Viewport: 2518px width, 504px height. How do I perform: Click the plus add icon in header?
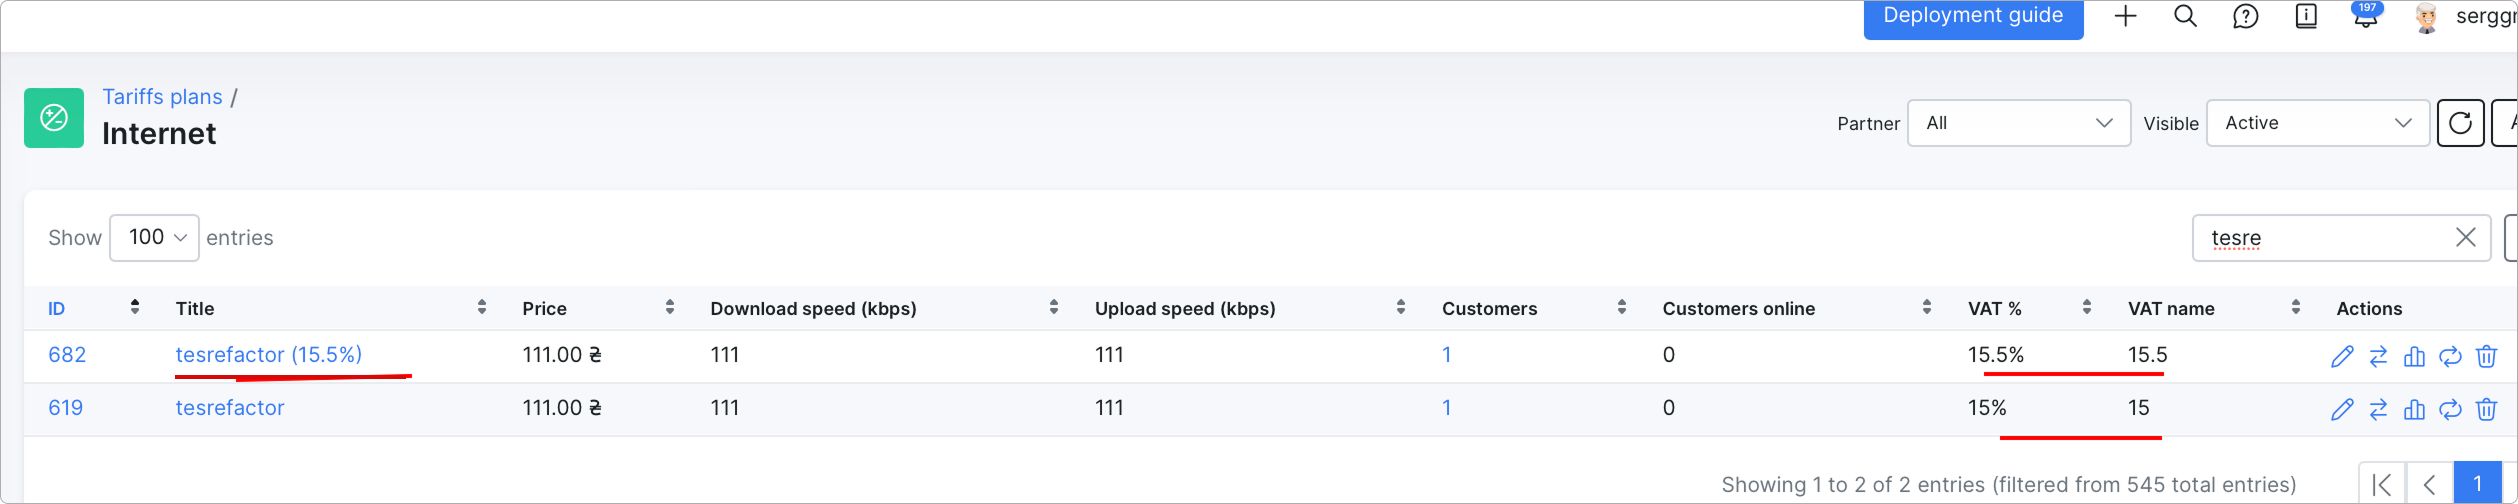(x=2125, y=16)
